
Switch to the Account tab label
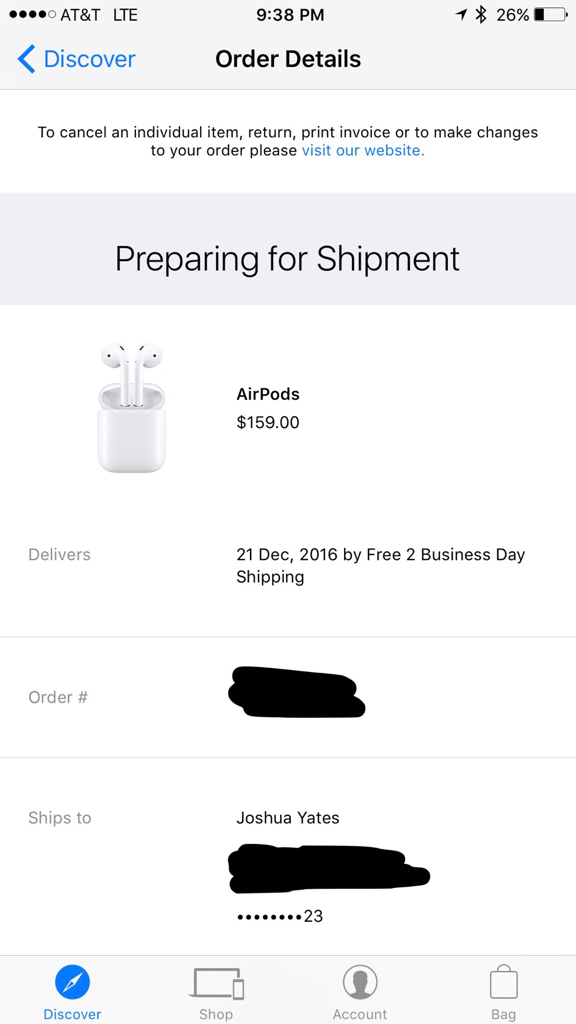(360, 1014)
